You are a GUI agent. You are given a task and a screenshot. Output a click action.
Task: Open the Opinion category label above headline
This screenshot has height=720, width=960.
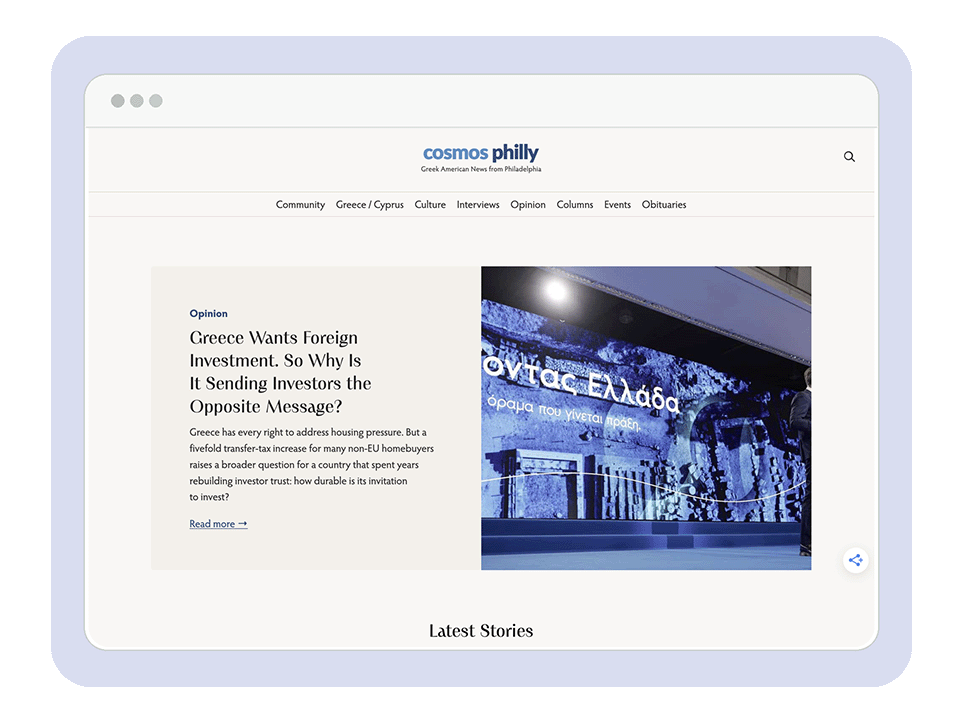[x=208, y=313]
